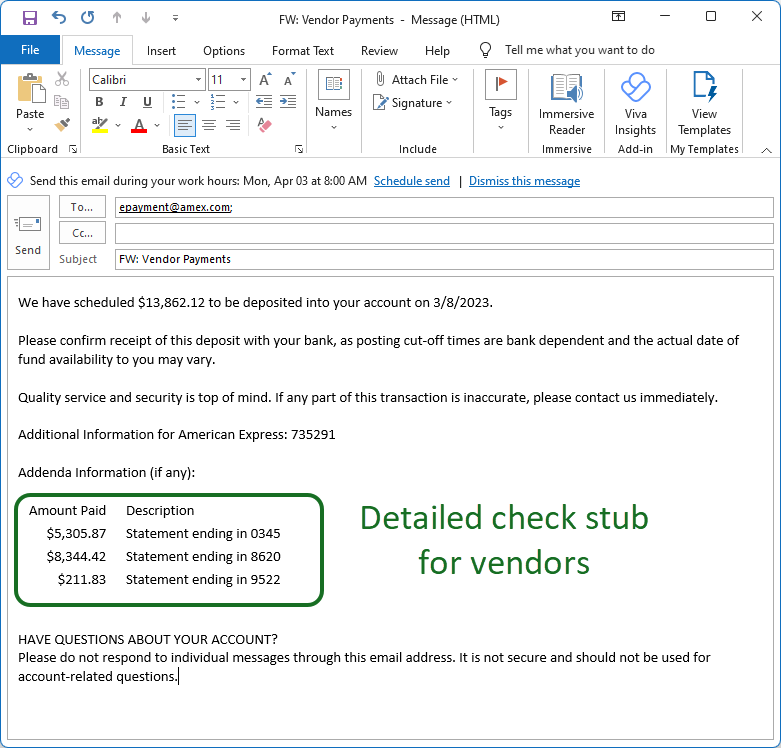Open Signature menu

[412, 103]
